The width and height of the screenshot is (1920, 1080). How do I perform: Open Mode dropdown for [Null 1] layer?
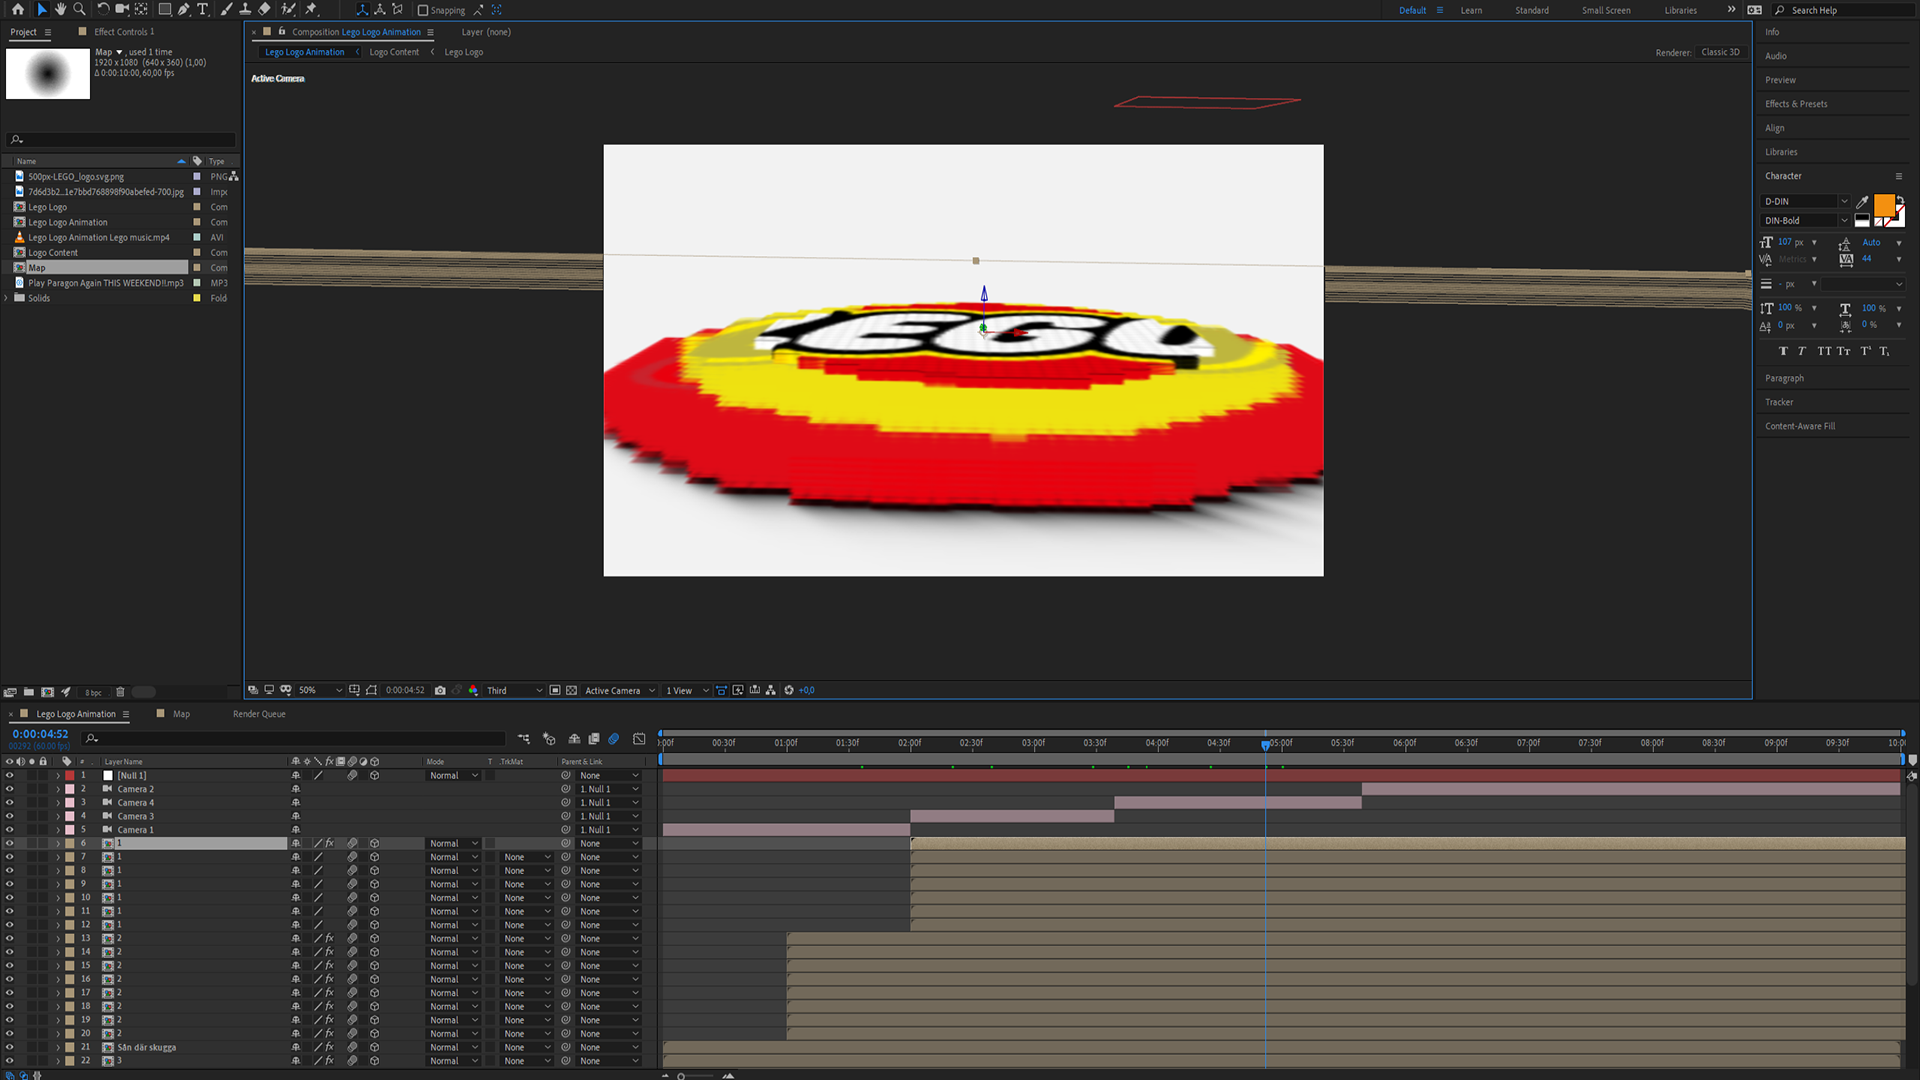(454, 775)
